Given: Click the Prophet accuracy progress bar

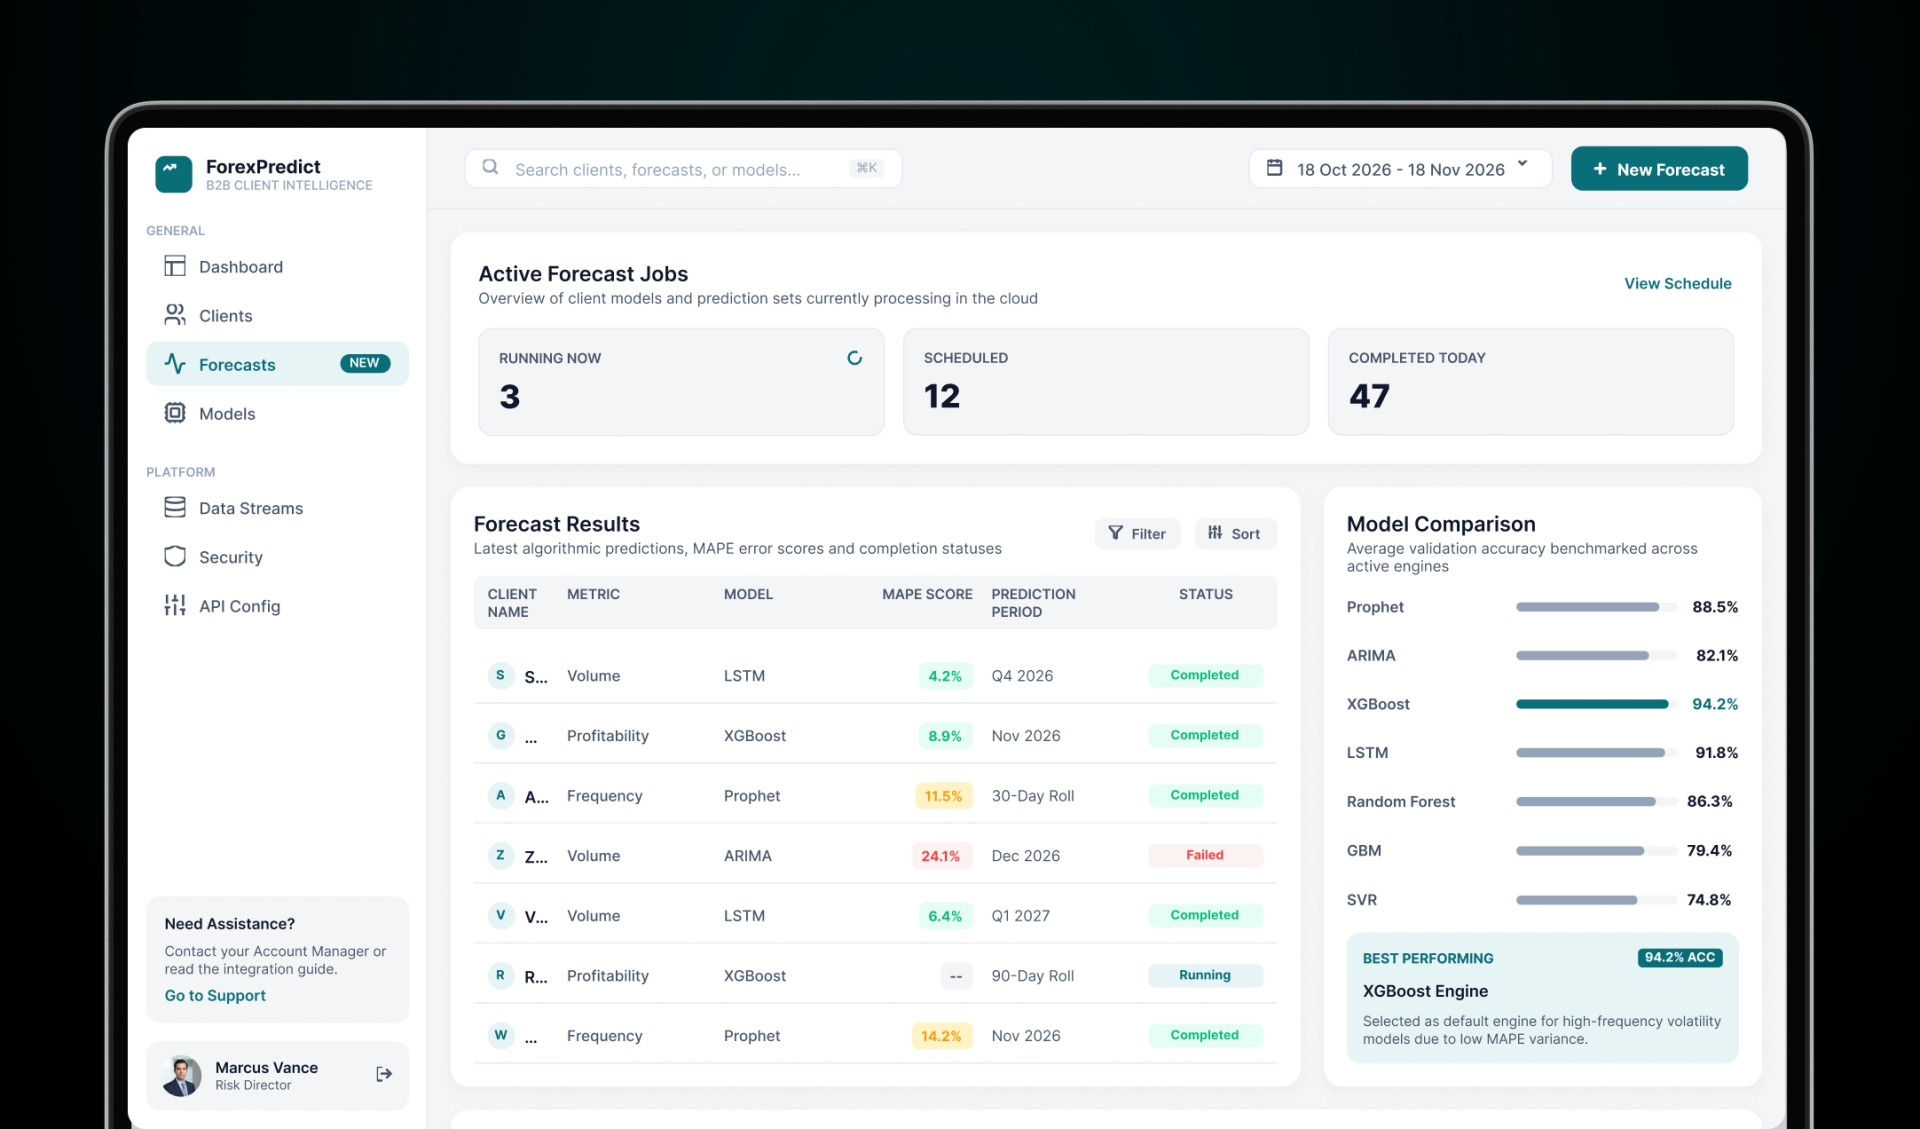Looking at the screenshot, I should coord(1596,607).
